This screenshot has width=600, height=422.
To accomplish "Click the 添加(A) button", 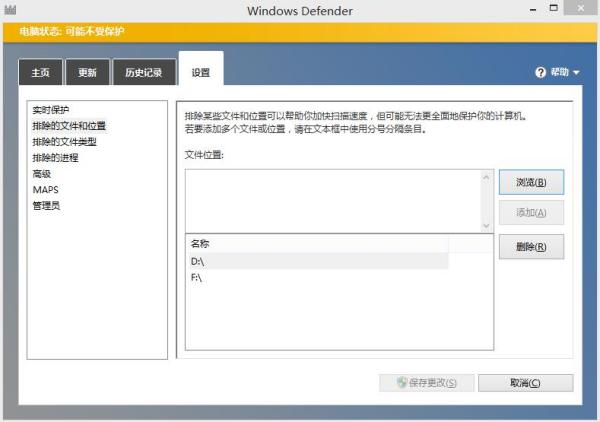I will 531,212.
